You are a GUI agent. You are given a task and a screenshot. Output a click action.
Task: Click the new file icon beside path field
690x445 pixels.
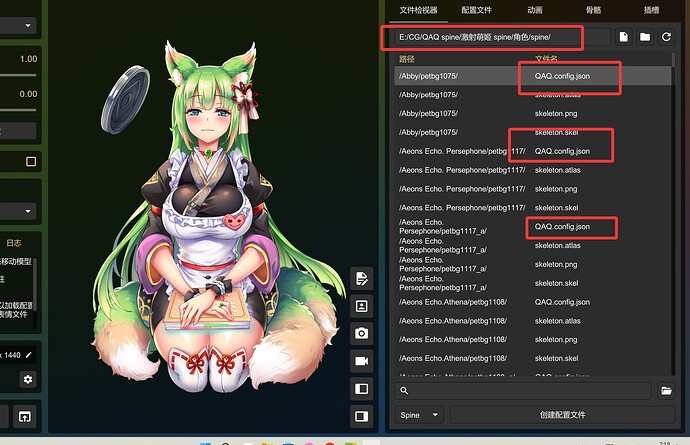pos(623,37)
